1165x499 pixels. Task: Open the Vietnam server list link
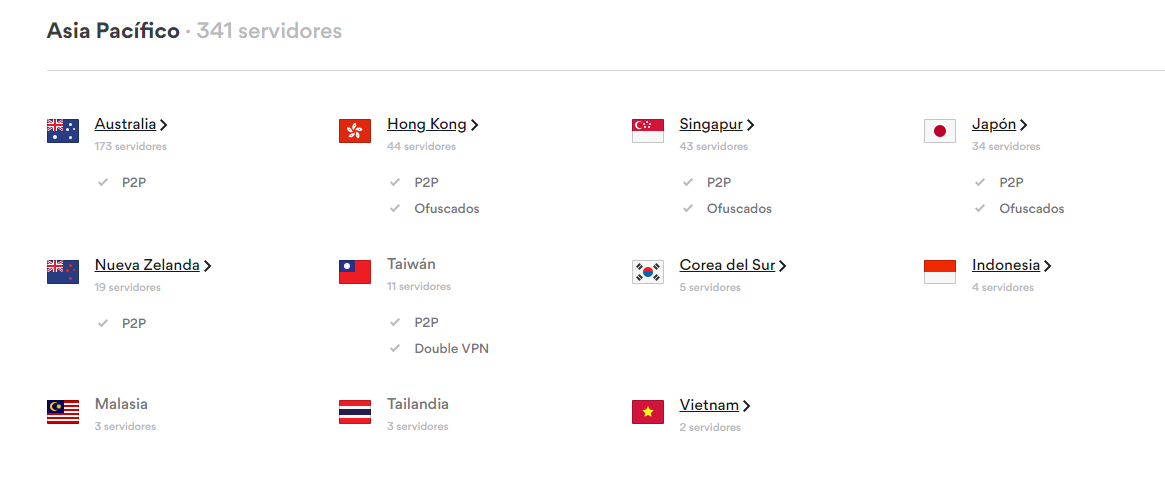coord(709,405)
